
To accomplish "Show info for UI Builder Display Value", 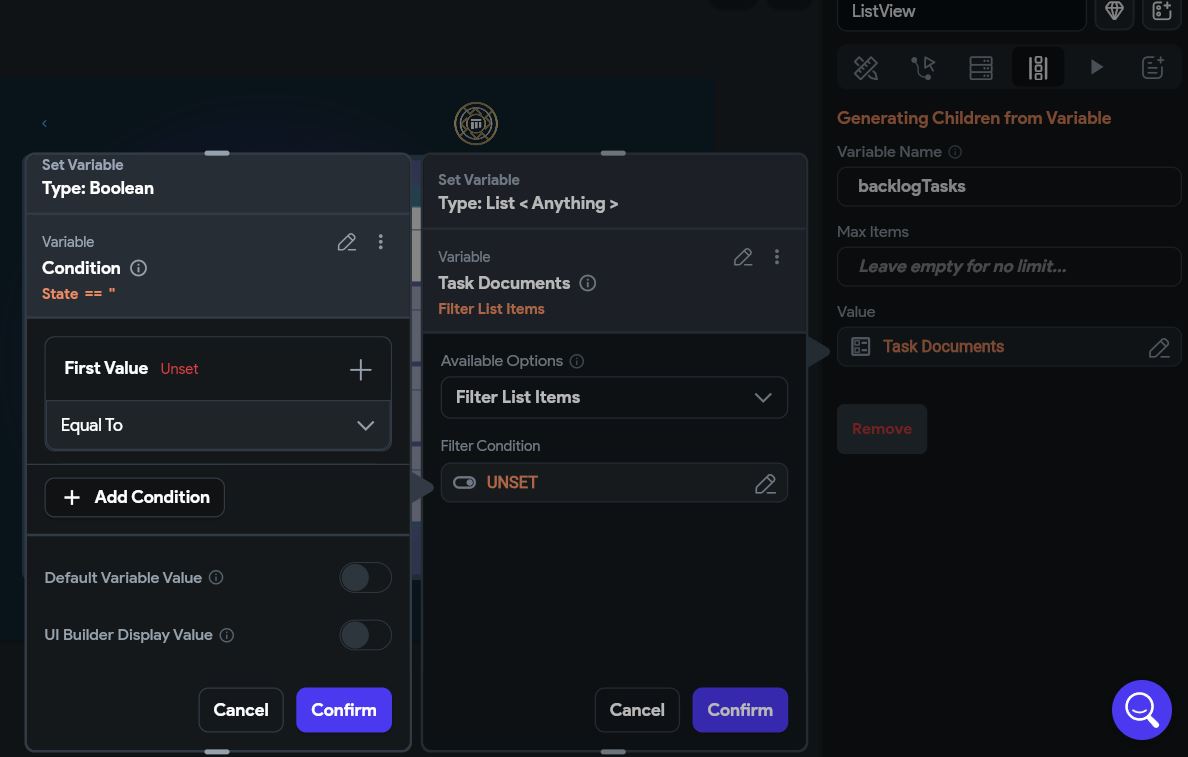I will (x=227, y=635).
